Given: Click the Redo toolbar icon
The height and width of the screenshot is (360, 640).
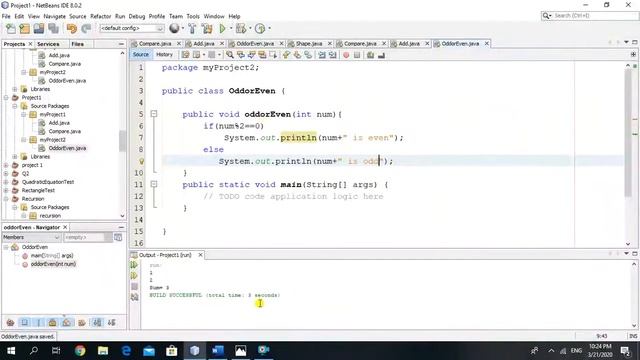Looking at the screenshot, I should 86,29.
